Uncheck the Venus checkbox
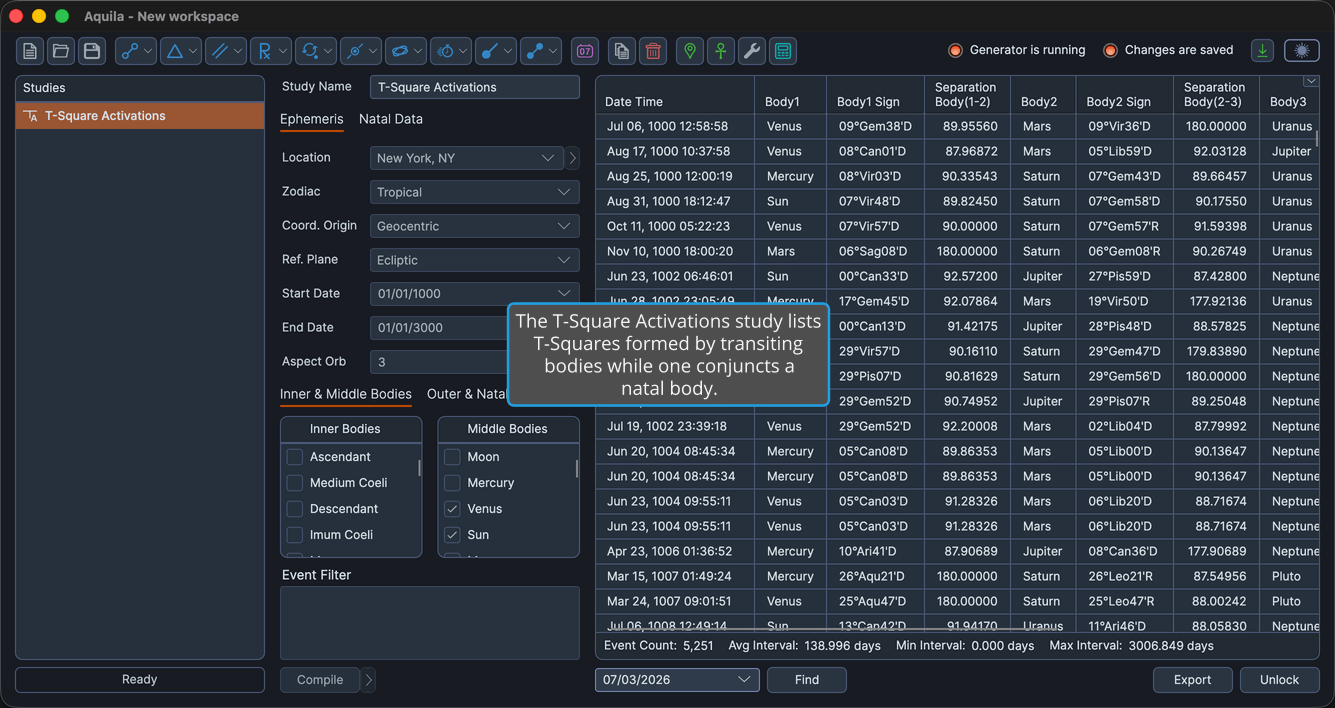The width and height of the screenshot is (1335, 708). (452, 509)
